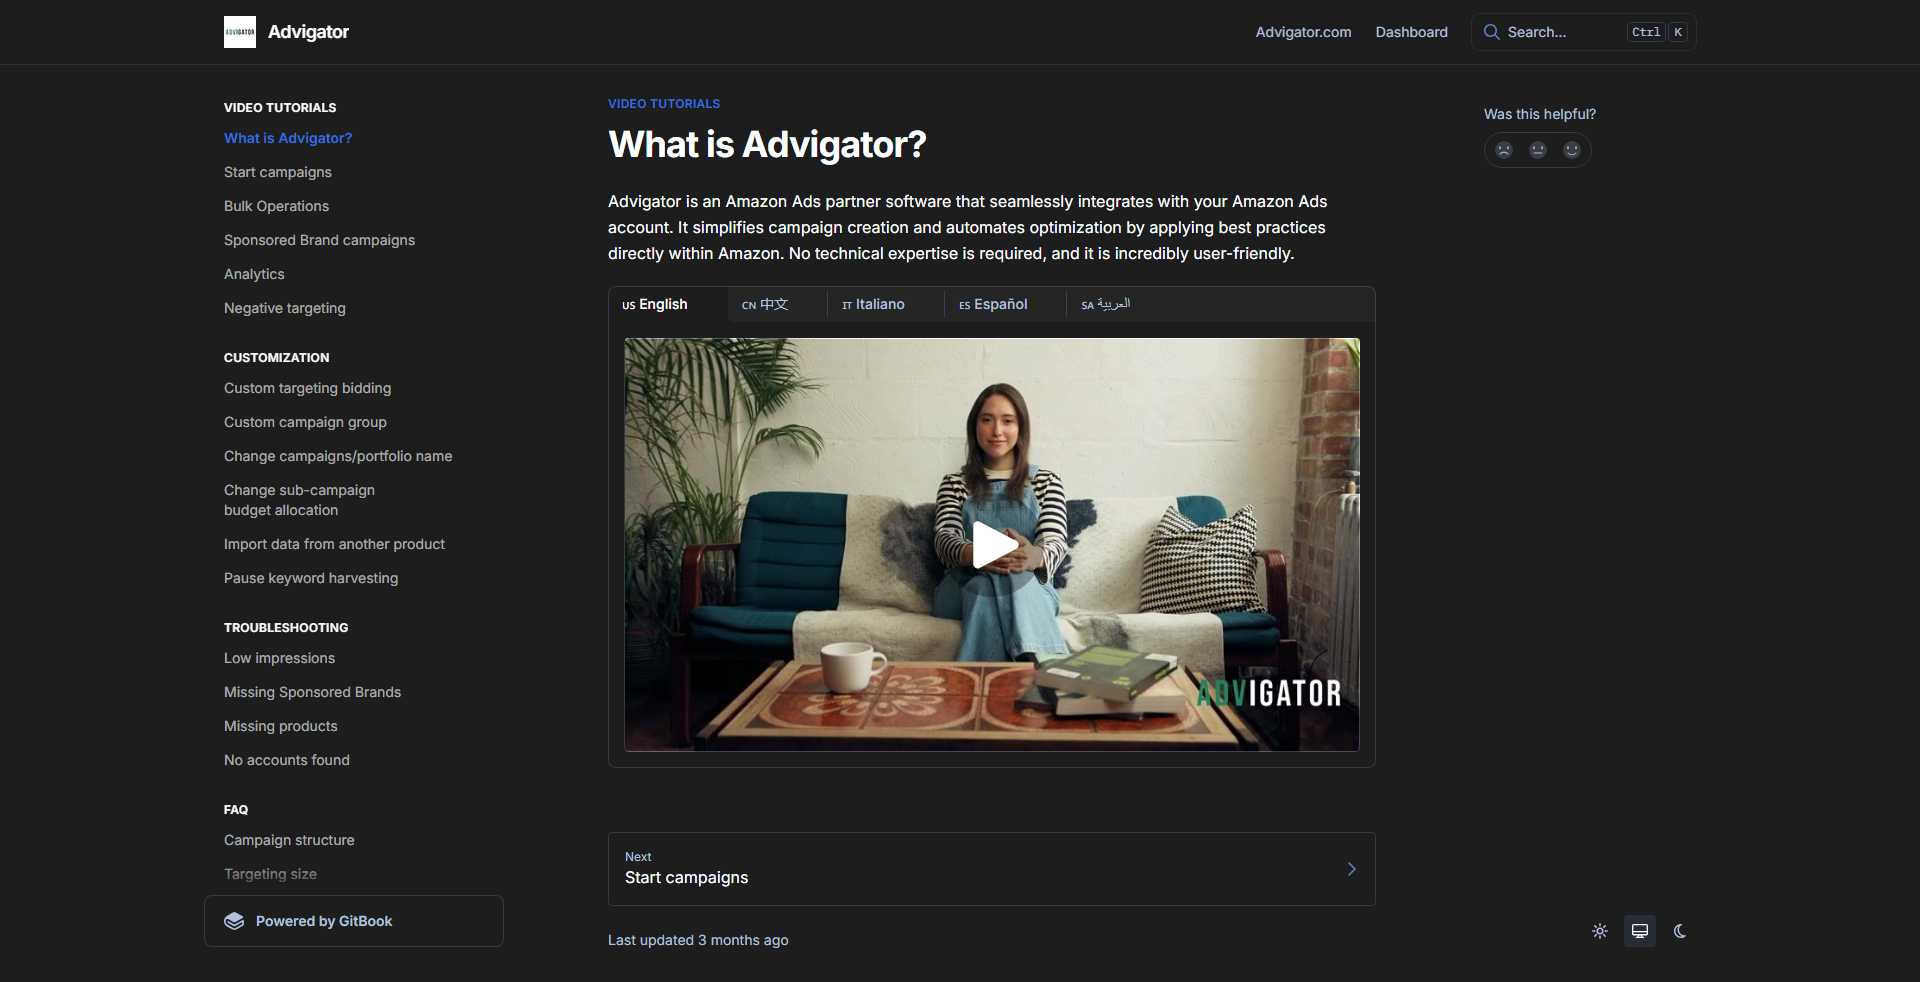Viewport: 1920px width, 982px height.
Task: Switch to the Español video tab
Action: coord(993,304)
